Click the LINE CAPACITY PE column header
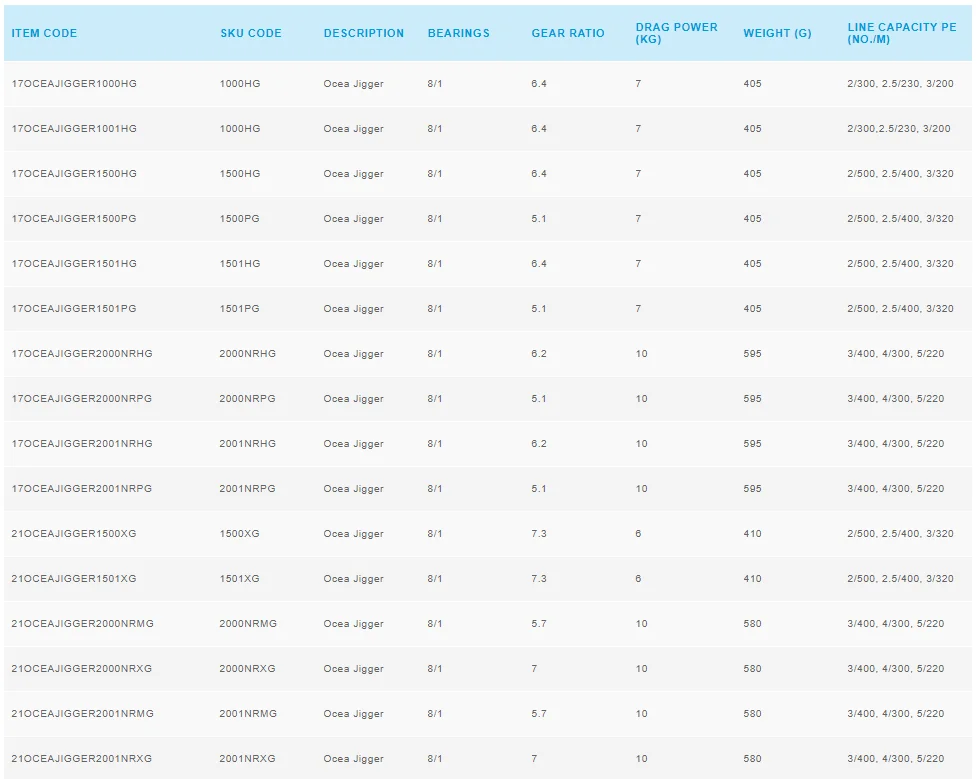The width and height of the screenshot is (977, 779). coord(902,33)
